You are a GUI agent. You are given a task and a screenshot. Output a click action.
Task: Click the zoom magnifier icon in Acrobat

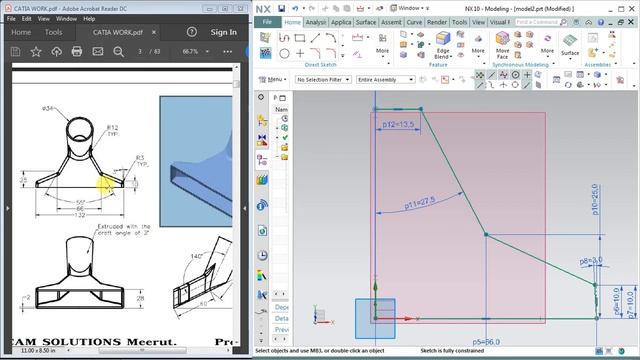[118, 51]
